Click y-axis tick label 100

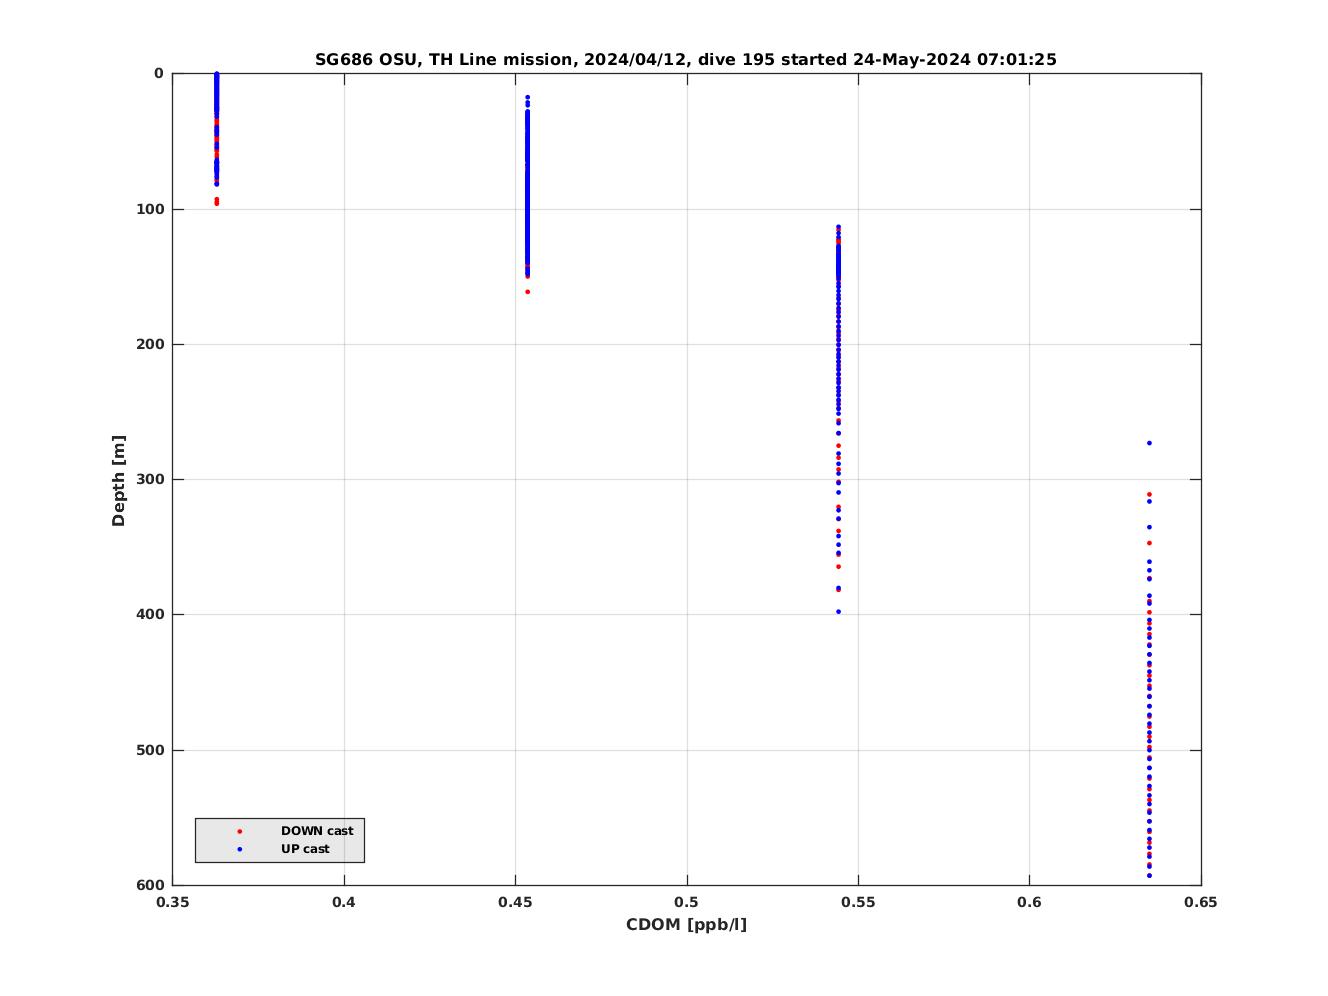tap(151, 209)
